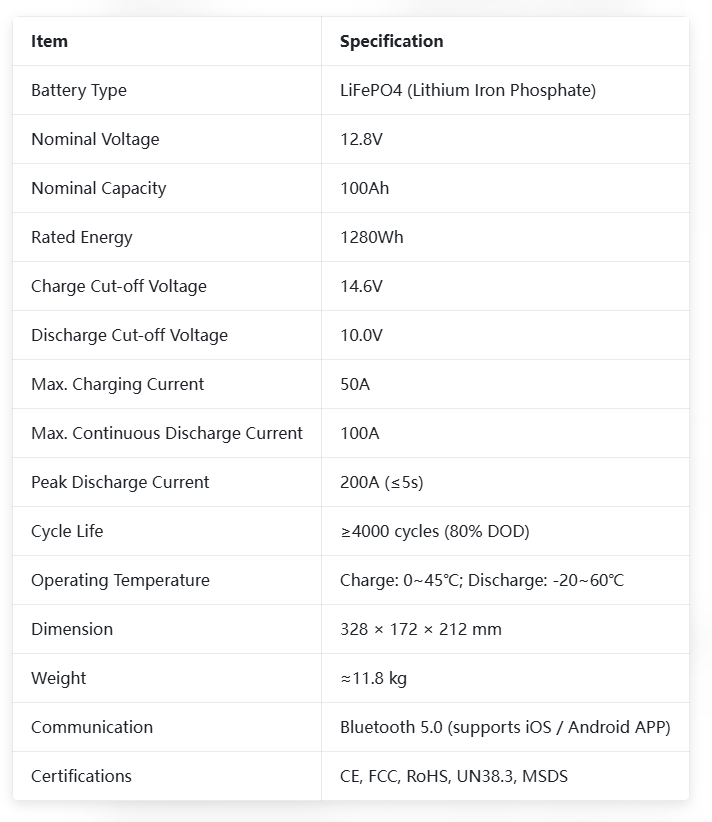The image size is (712, 822).
Task: Click the 328 × 172 × 212 mm dimension
Action: click(420, 629)
